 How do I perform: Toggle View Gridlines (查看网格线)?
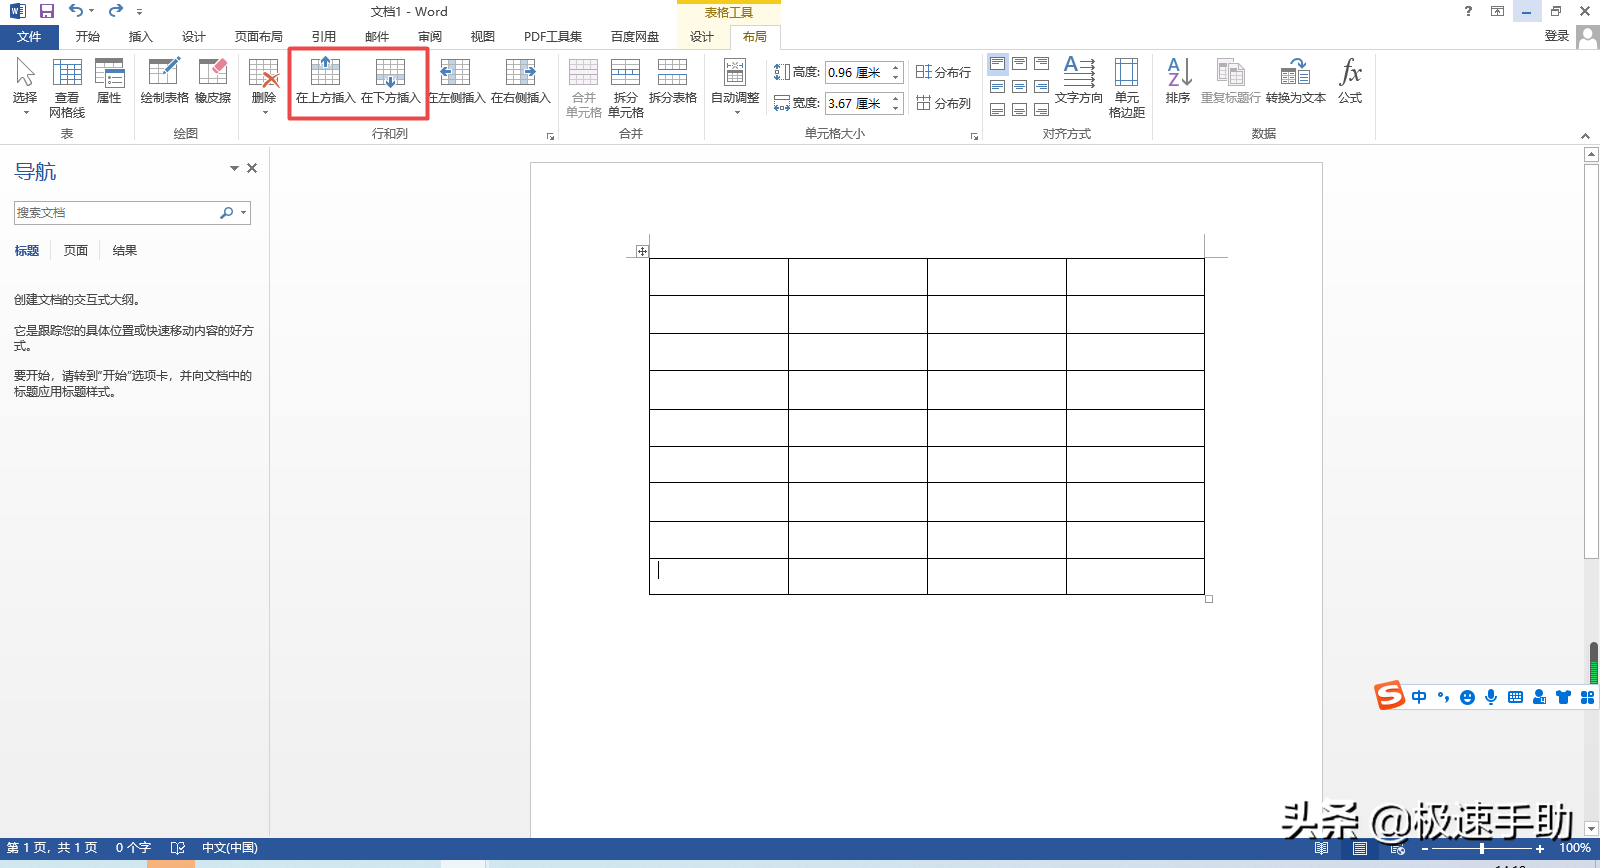click(x=67, y=87)
